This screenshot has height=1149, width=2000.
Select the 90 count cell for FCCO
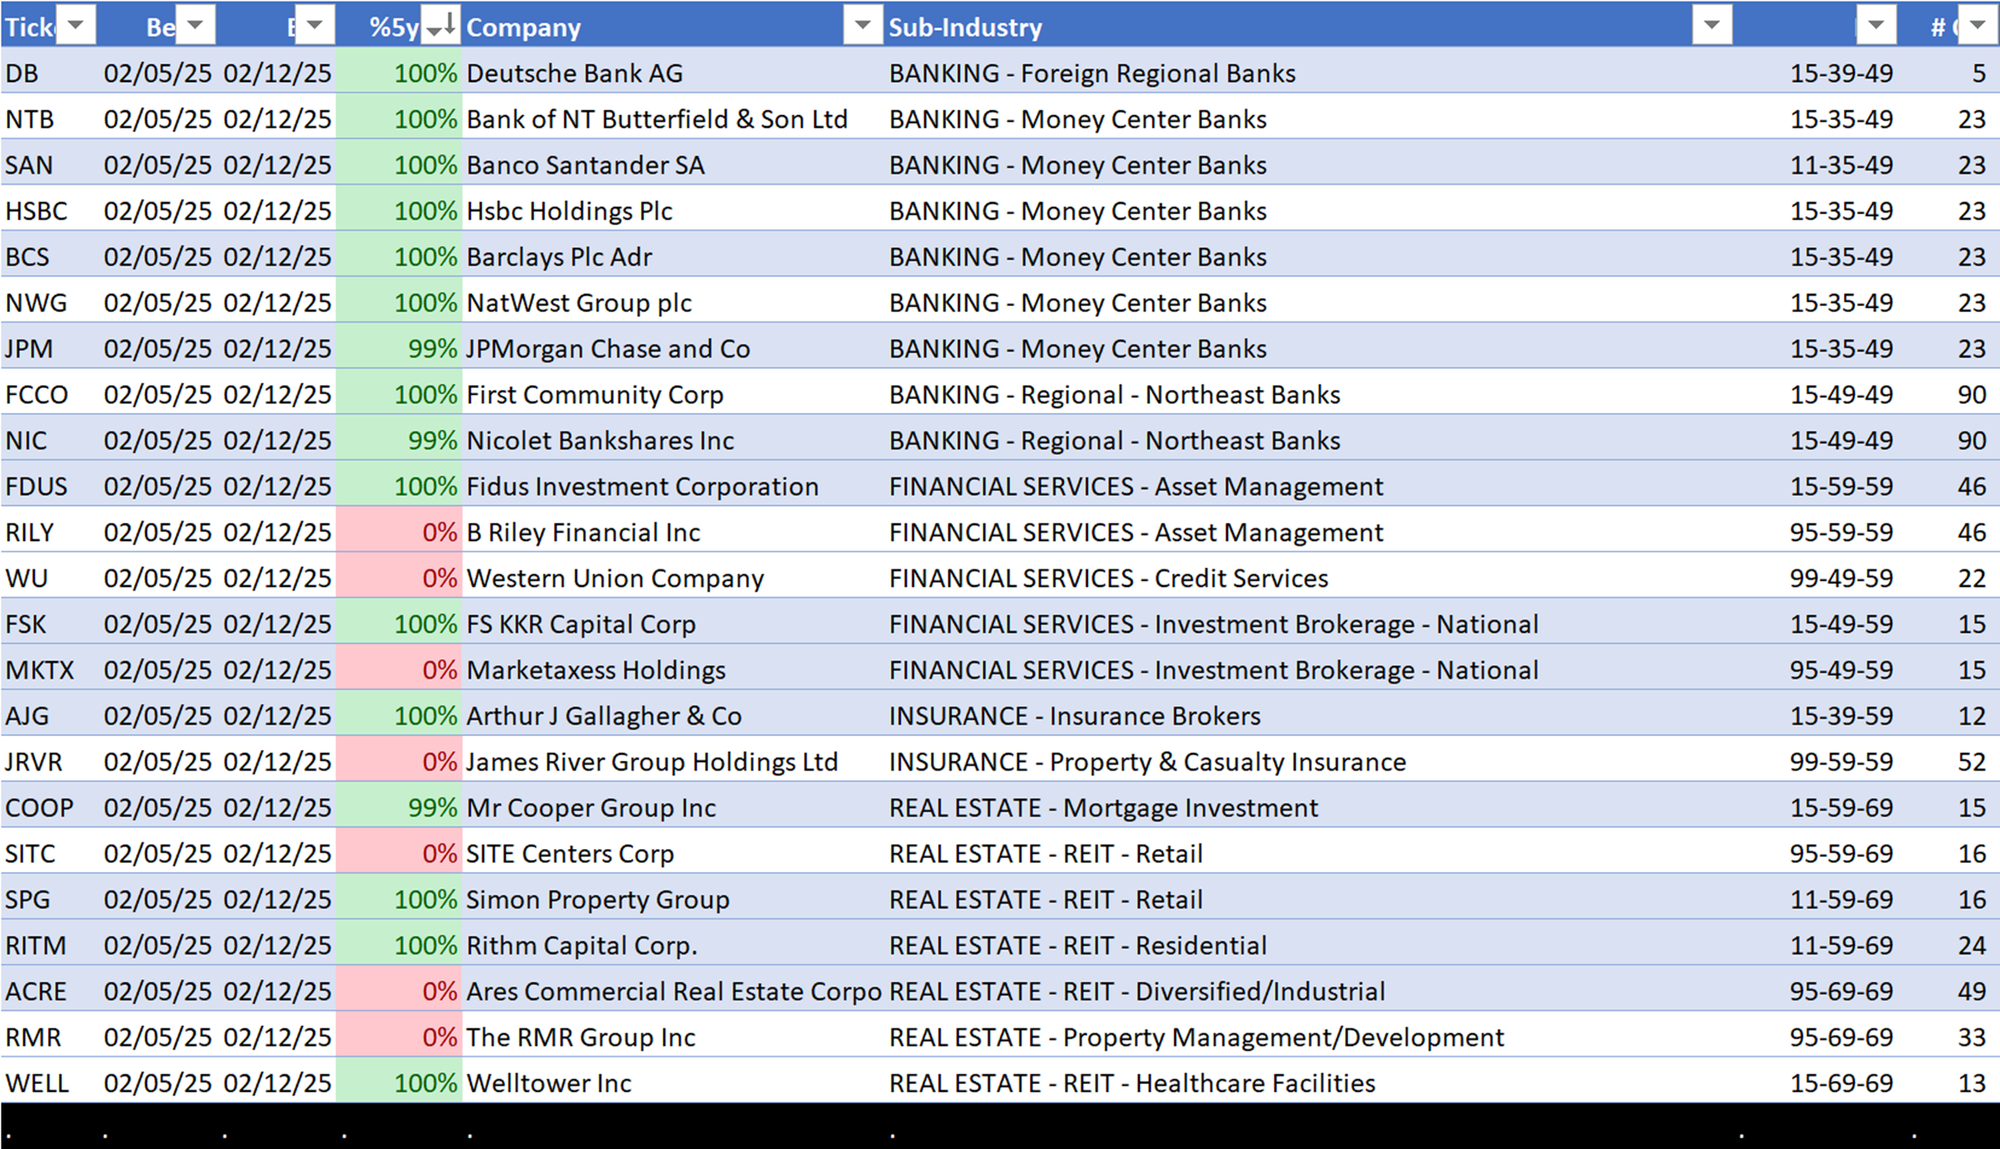point(1971,395)
